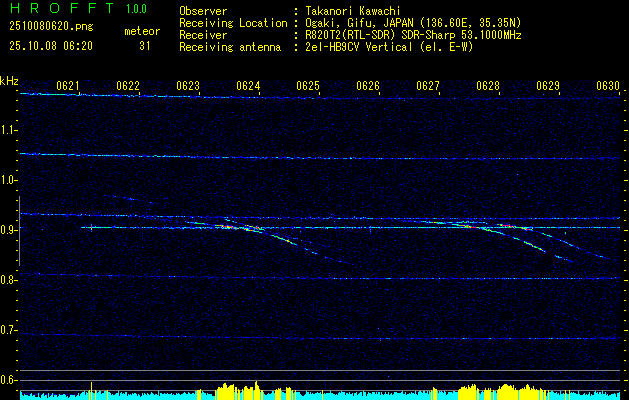This screenshot has width=629, height=400.
Task: Click the 0621 time marker
Action: click(67, 85)
